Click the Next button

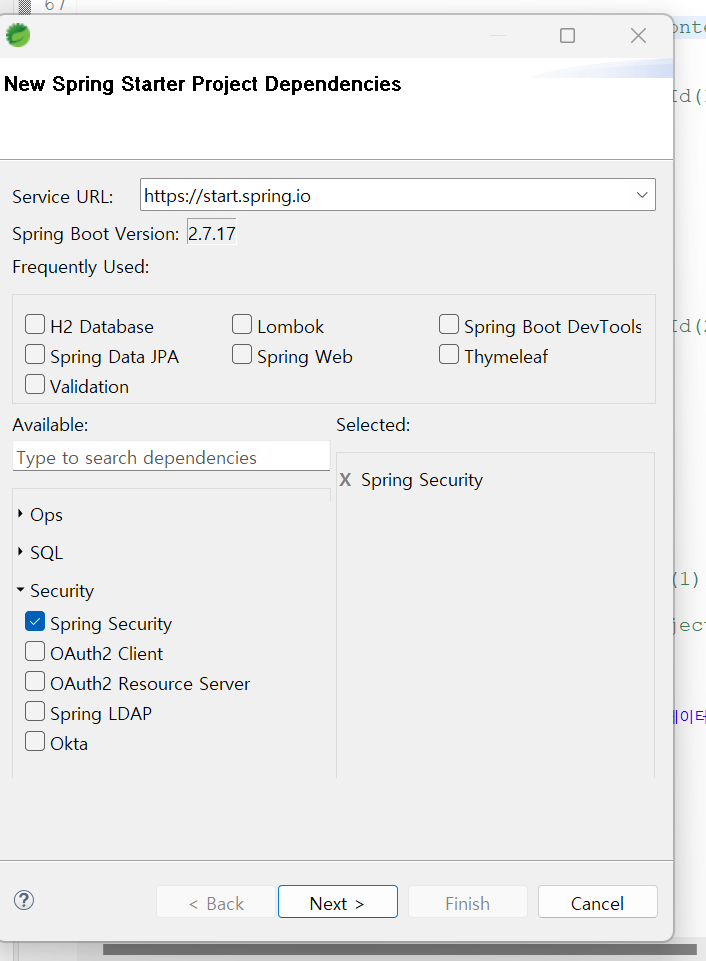(x=338, y=902)
